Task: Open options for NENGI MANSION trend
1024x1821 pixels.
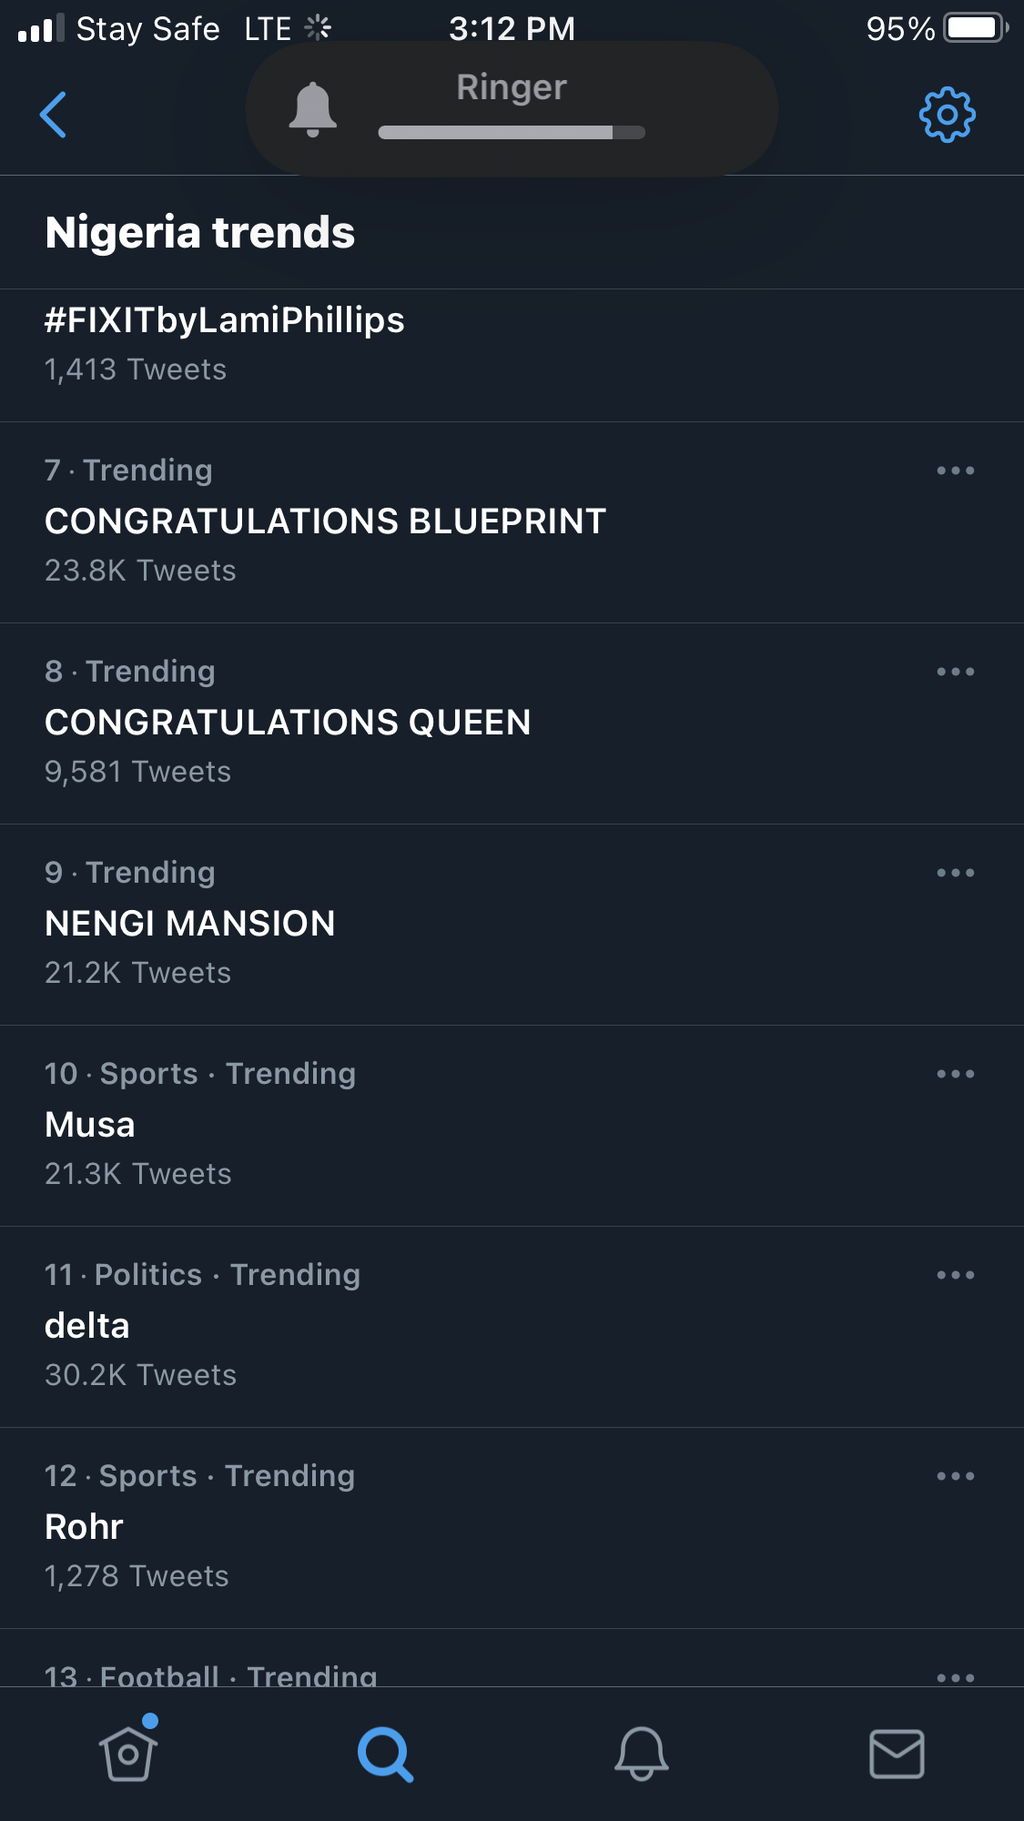Action: pyautogui.click(x=955, y=872)
